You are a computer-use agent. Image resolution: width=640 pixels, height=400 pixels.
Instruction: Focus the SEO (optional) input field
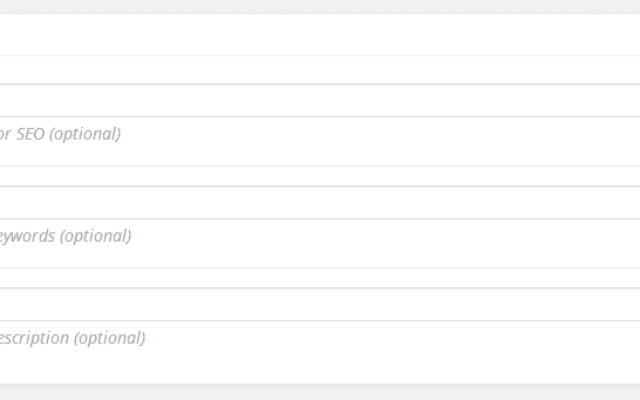point(320,141)
